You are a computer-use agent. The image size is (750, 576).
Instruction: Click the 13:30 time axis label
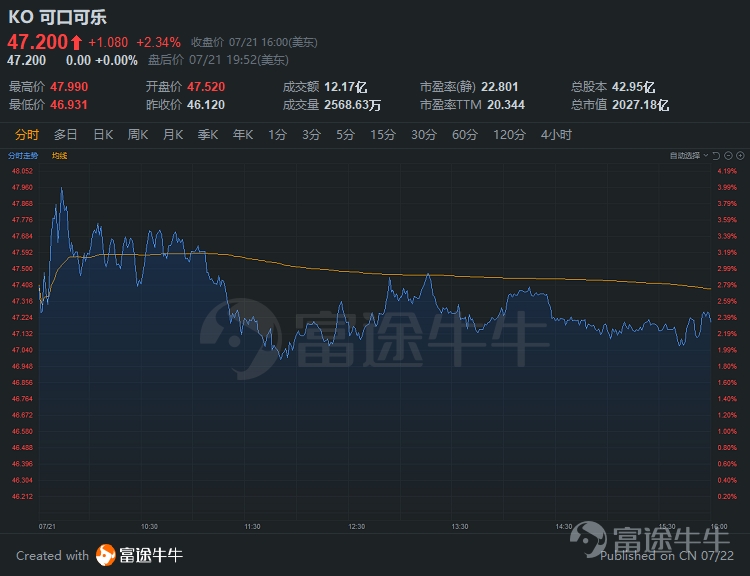pyautogui.click(x=460, y=527)
